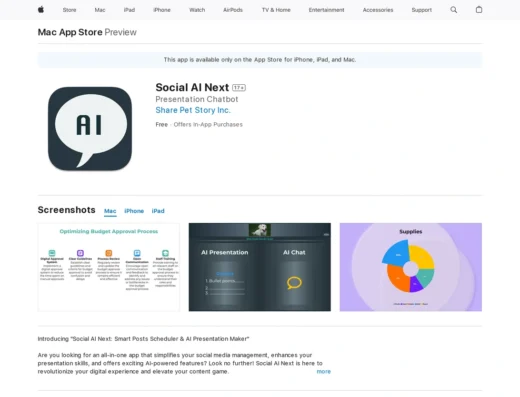Open the Support menu item
The image size is (520, 397).
421,10
